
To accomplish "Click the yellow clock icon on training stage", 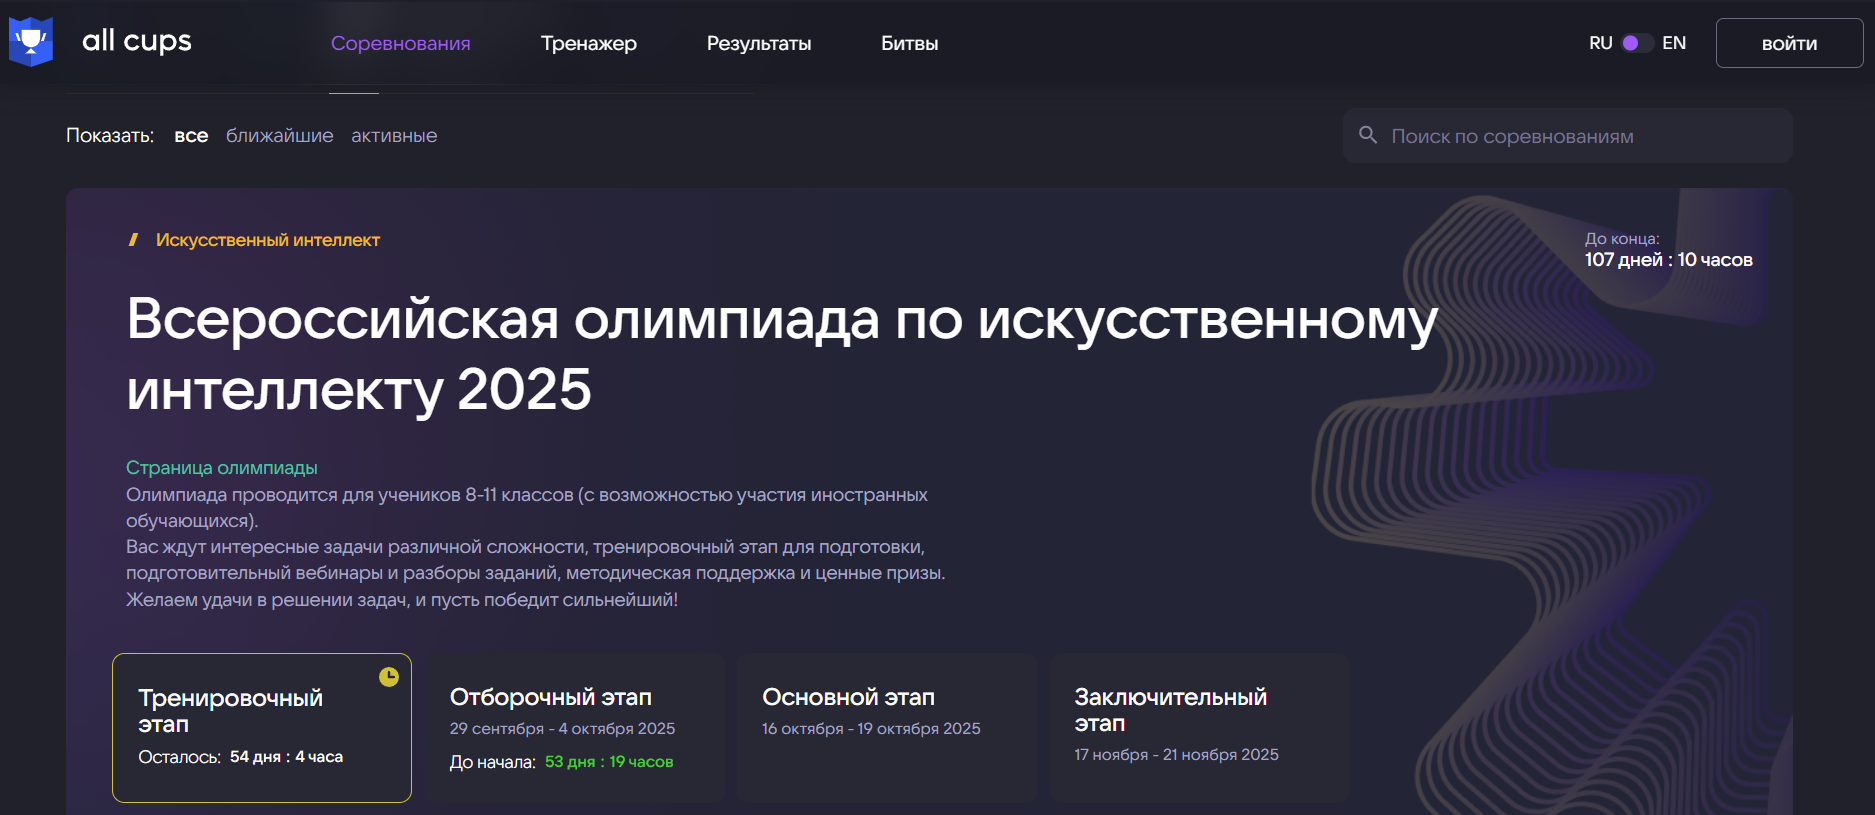I will [389, 677].
